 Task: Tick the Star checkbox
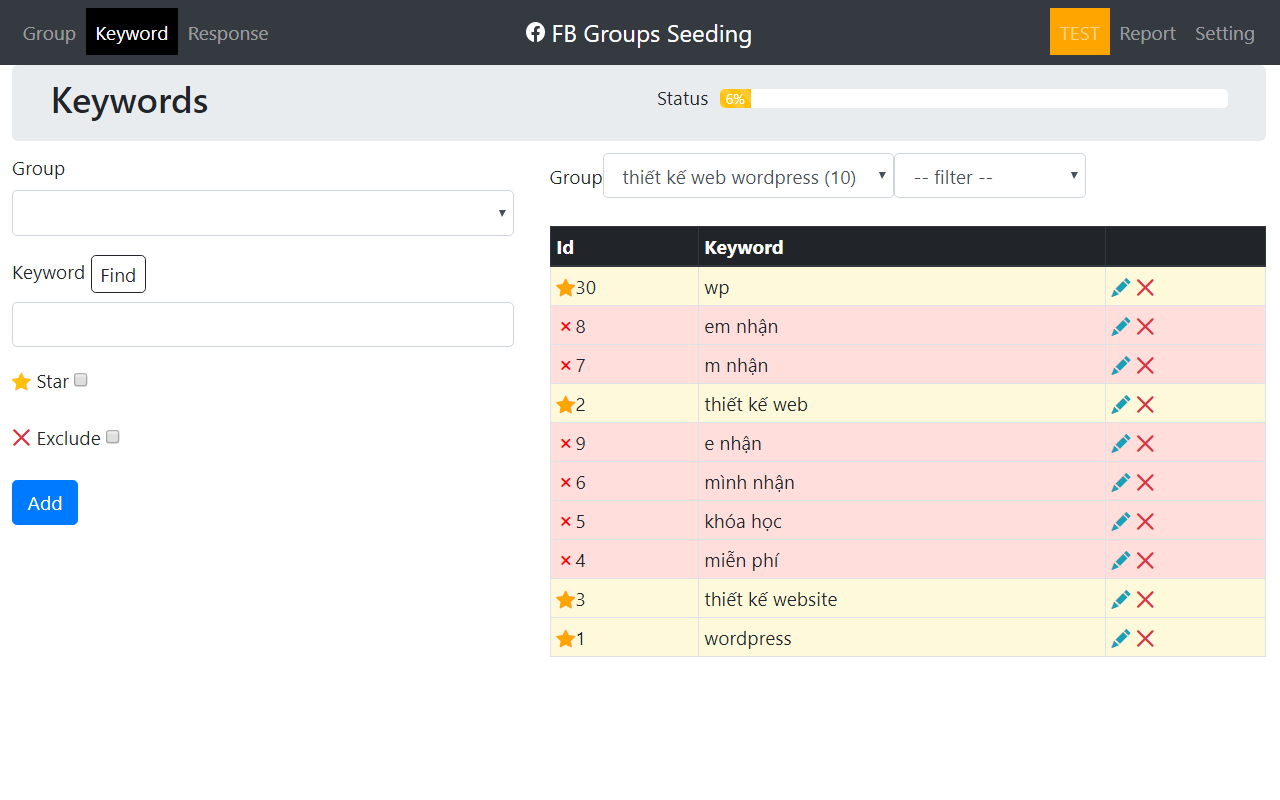pos(81,380)
